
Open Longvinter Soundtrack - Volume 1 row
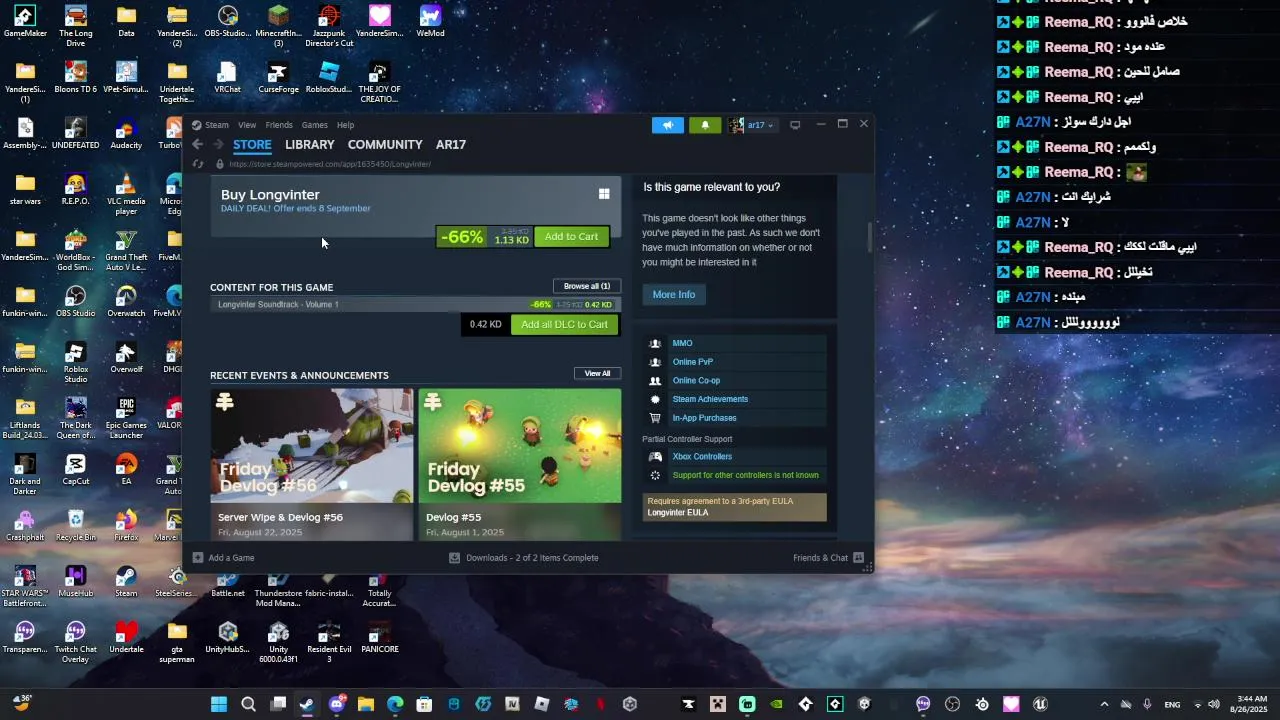click(415, 305)
